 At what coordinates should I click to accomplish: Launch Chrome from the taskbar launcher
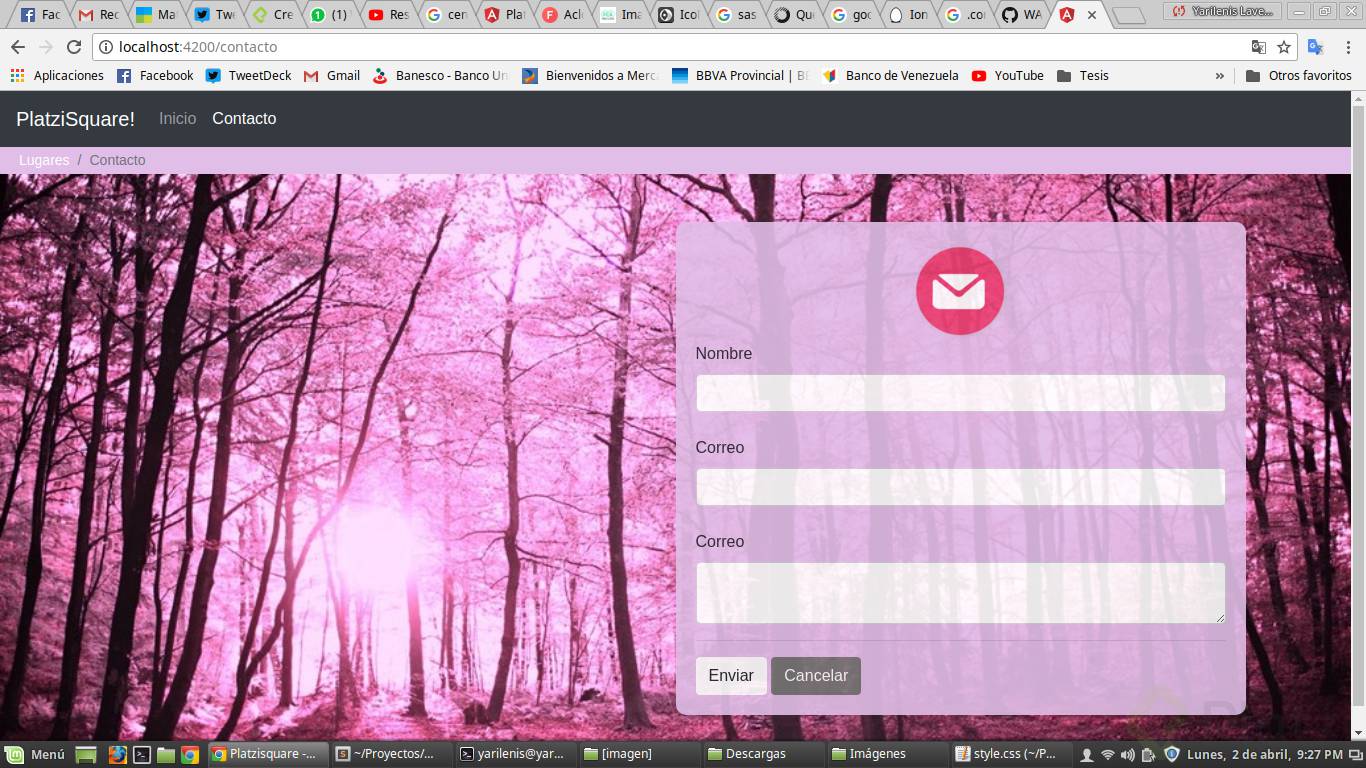click(x=190, y=754)
